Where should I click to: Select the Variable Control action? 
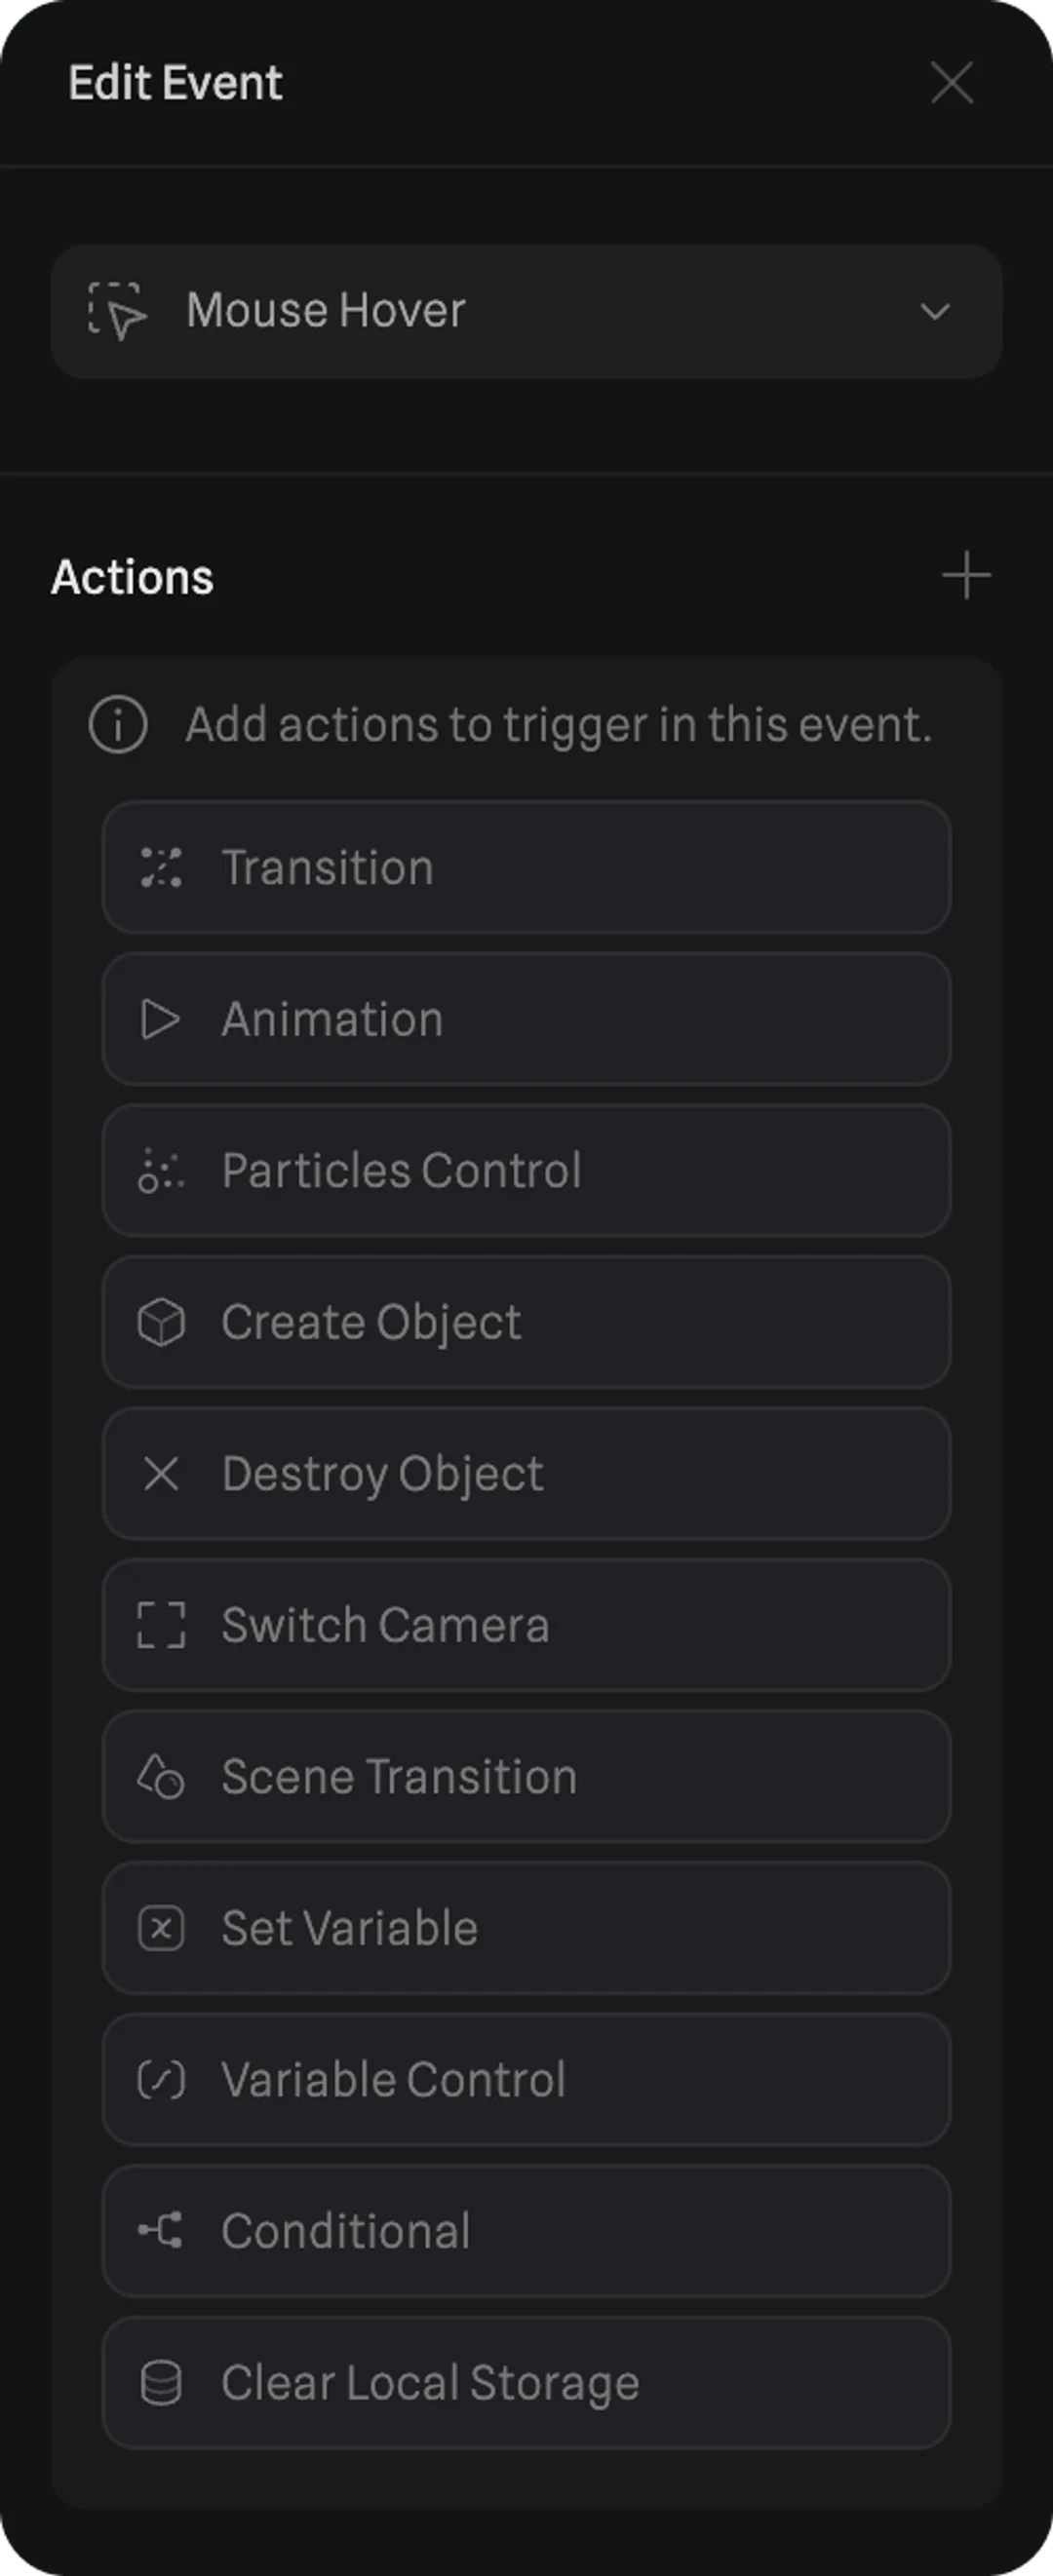pyautogui.click(x=526, y=2080)
